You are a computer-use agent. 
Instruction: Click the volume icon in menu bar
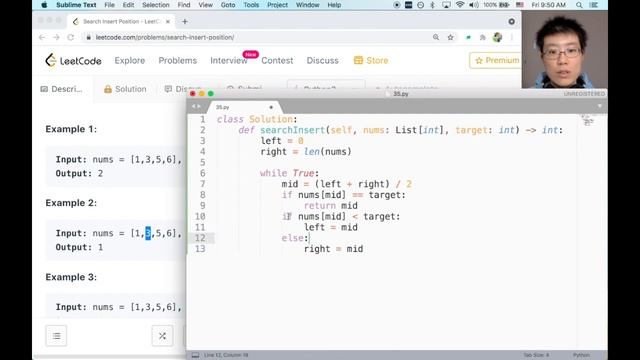[473, 5]
